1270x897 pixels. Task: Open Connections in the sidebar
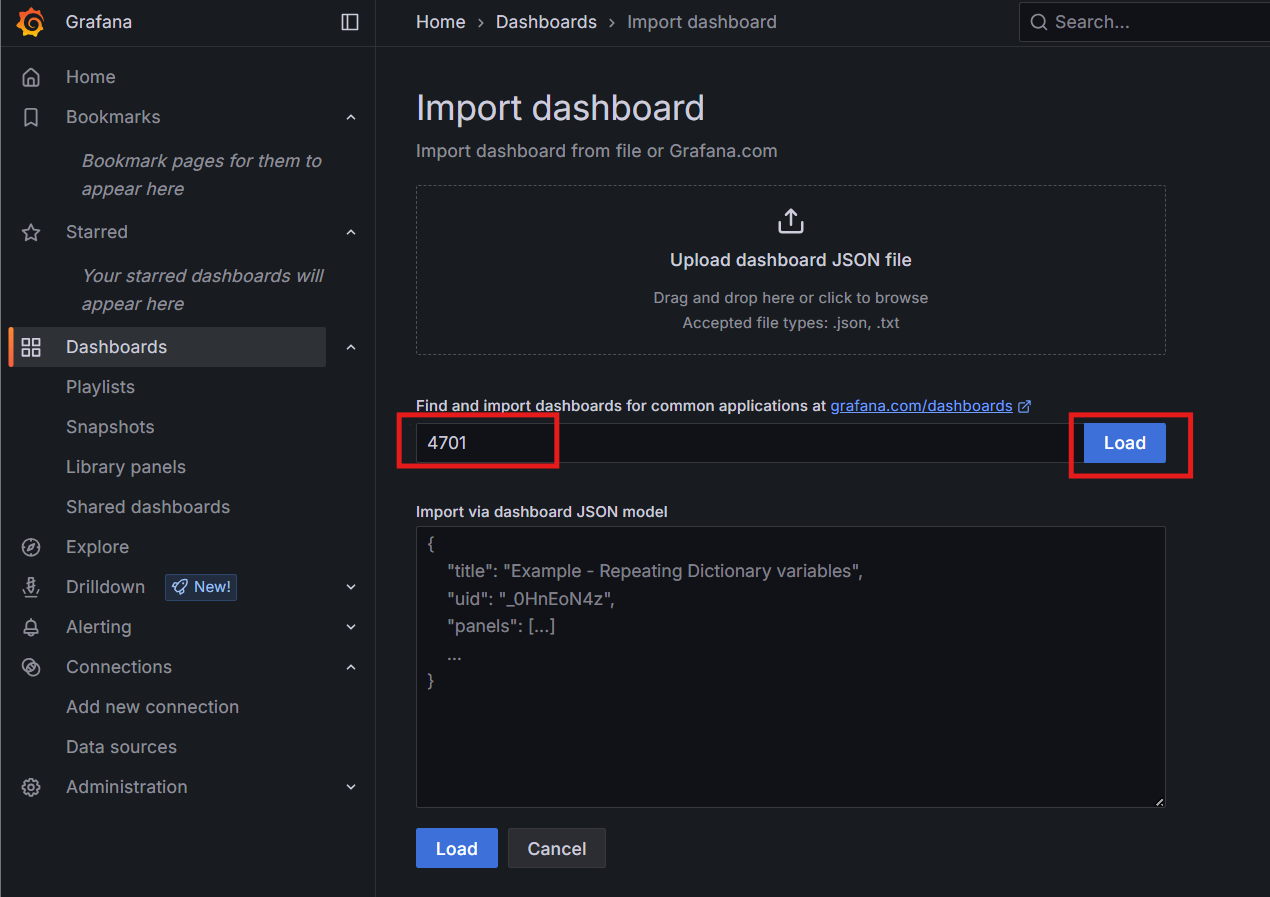click(119, 667)
